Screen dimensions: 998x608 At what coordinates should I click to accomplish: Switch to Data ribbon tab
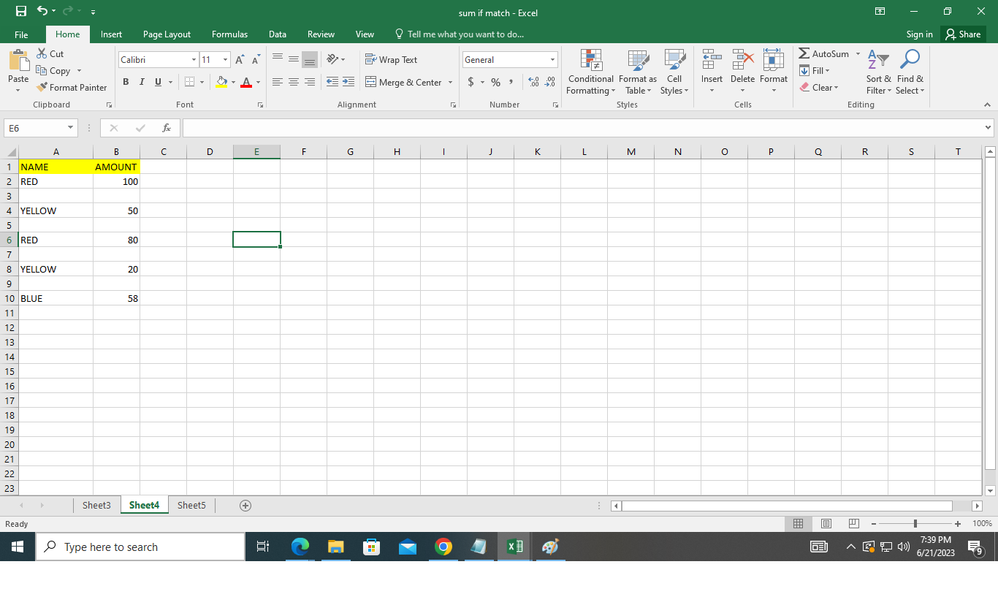coord(277,34)
